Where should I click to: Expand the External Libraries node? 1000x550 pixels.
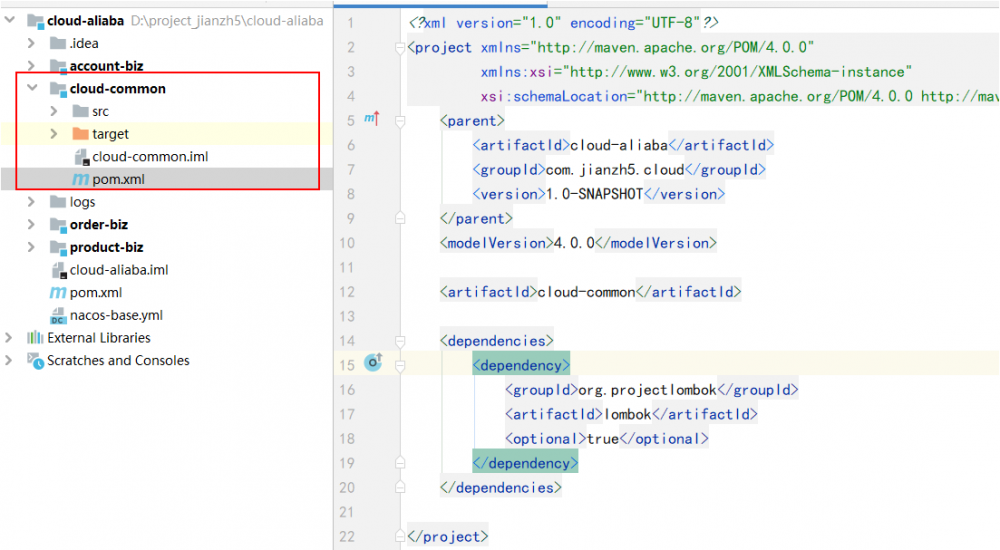tap(10, 338)
